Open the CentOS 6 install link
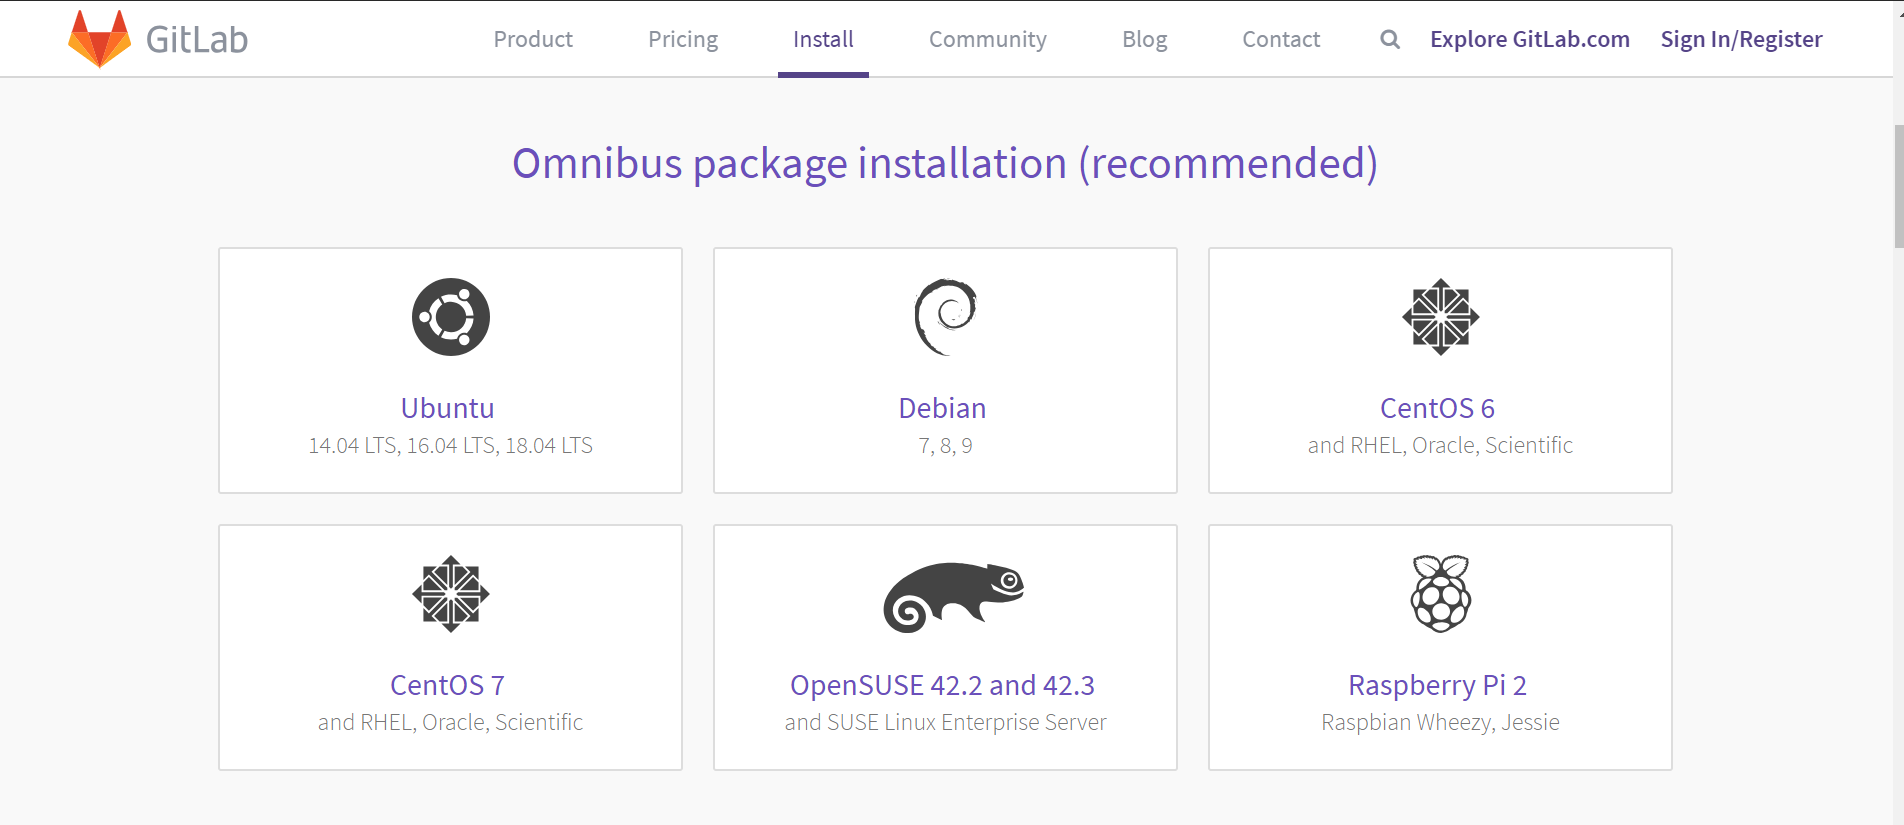 point(1438,408)
